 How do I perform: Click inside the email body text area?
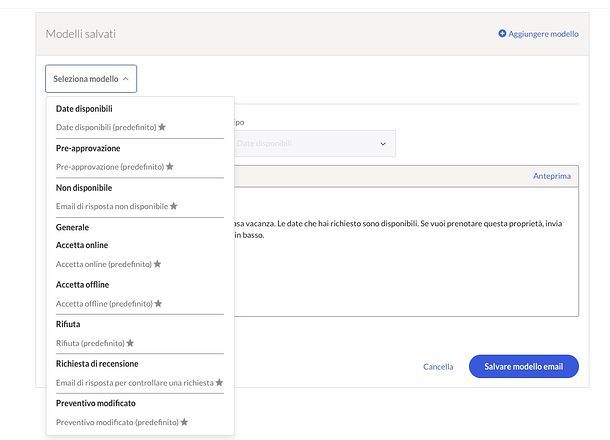point(406,252)
